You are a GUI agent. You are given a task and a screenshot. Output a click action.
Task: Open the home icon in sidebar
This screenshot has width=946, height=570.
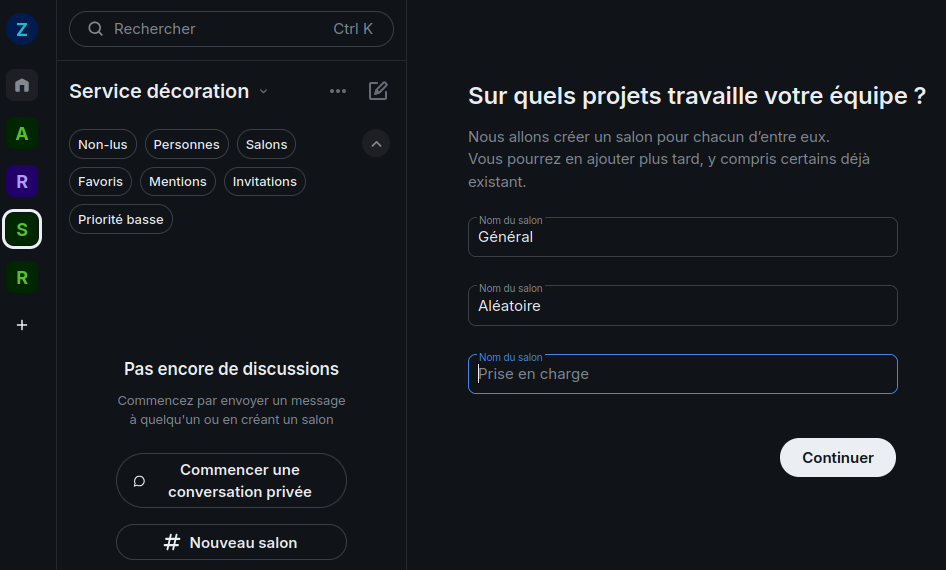tap(22, 85)
